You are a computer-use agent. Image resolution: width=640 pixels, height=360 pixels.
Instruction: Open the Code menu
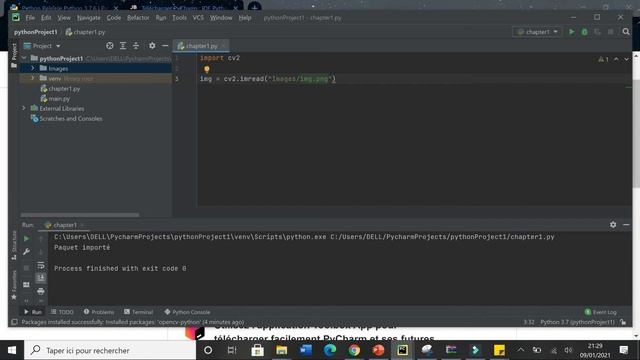114,18
